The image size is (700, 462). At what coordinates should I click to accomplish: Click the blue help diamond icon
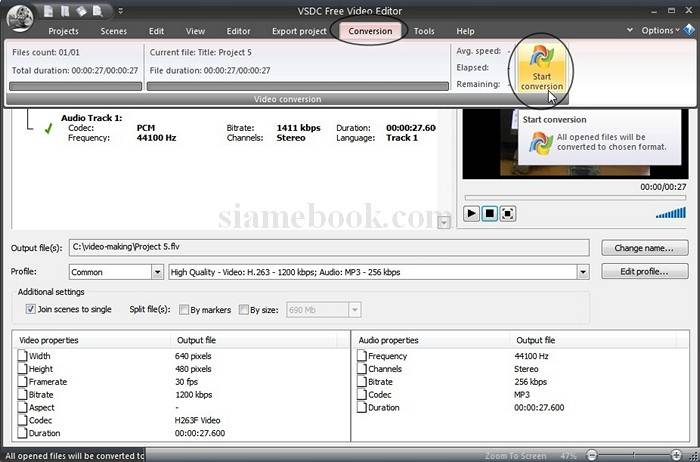click(x=688, y=30)
